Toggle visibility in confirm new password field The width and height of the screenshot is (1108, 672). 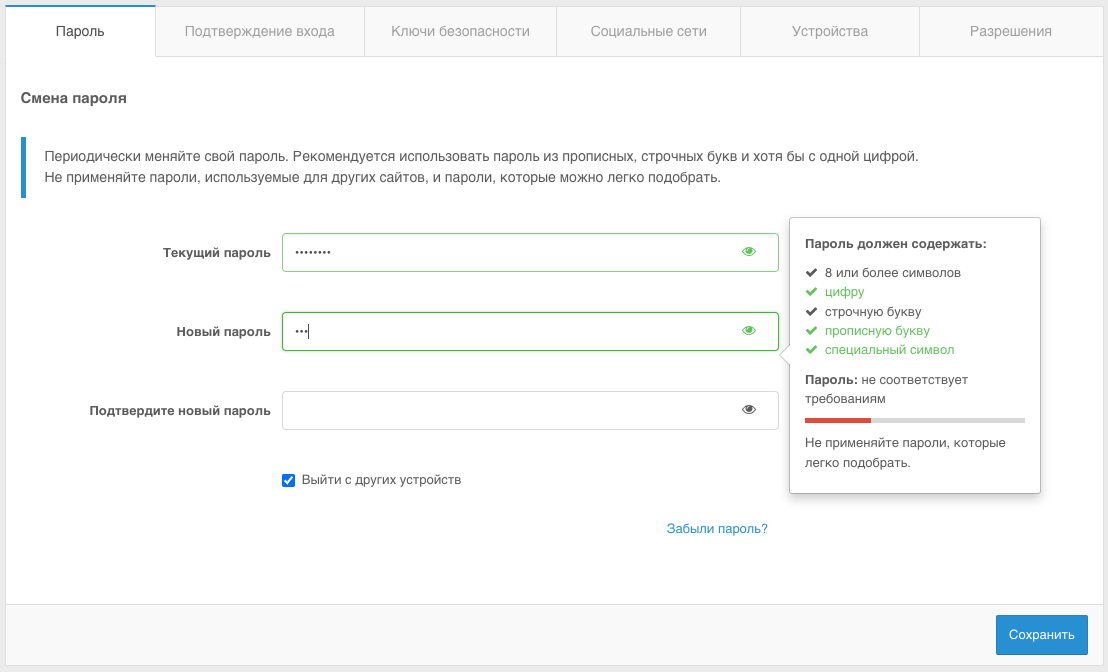coord(749,410)
